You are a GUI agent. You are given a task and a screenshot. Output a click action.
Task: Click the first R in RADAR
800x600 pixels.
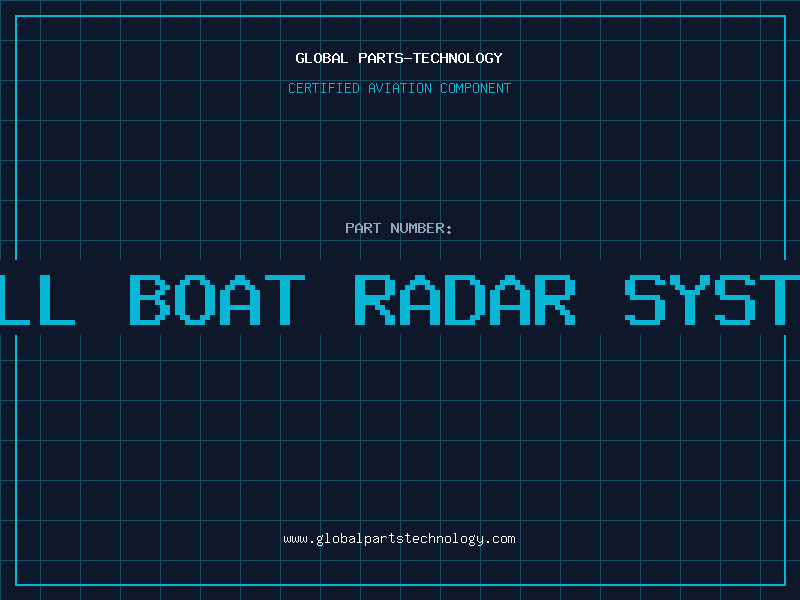(377, 299)
